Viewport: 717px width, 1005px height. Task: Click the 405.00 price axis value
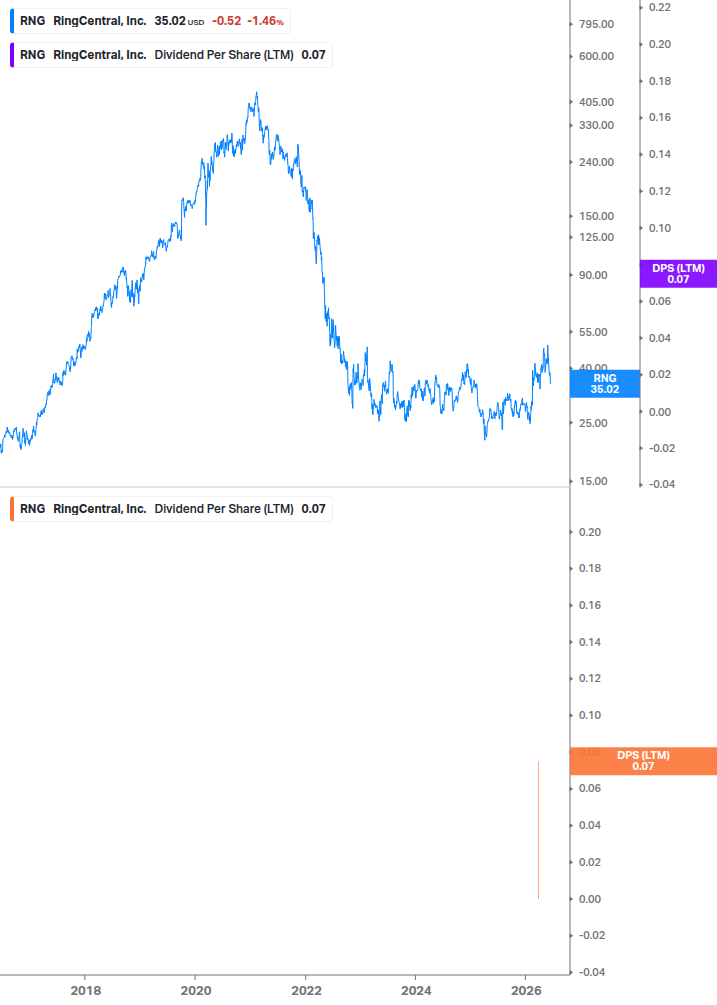tap(596, 102)
